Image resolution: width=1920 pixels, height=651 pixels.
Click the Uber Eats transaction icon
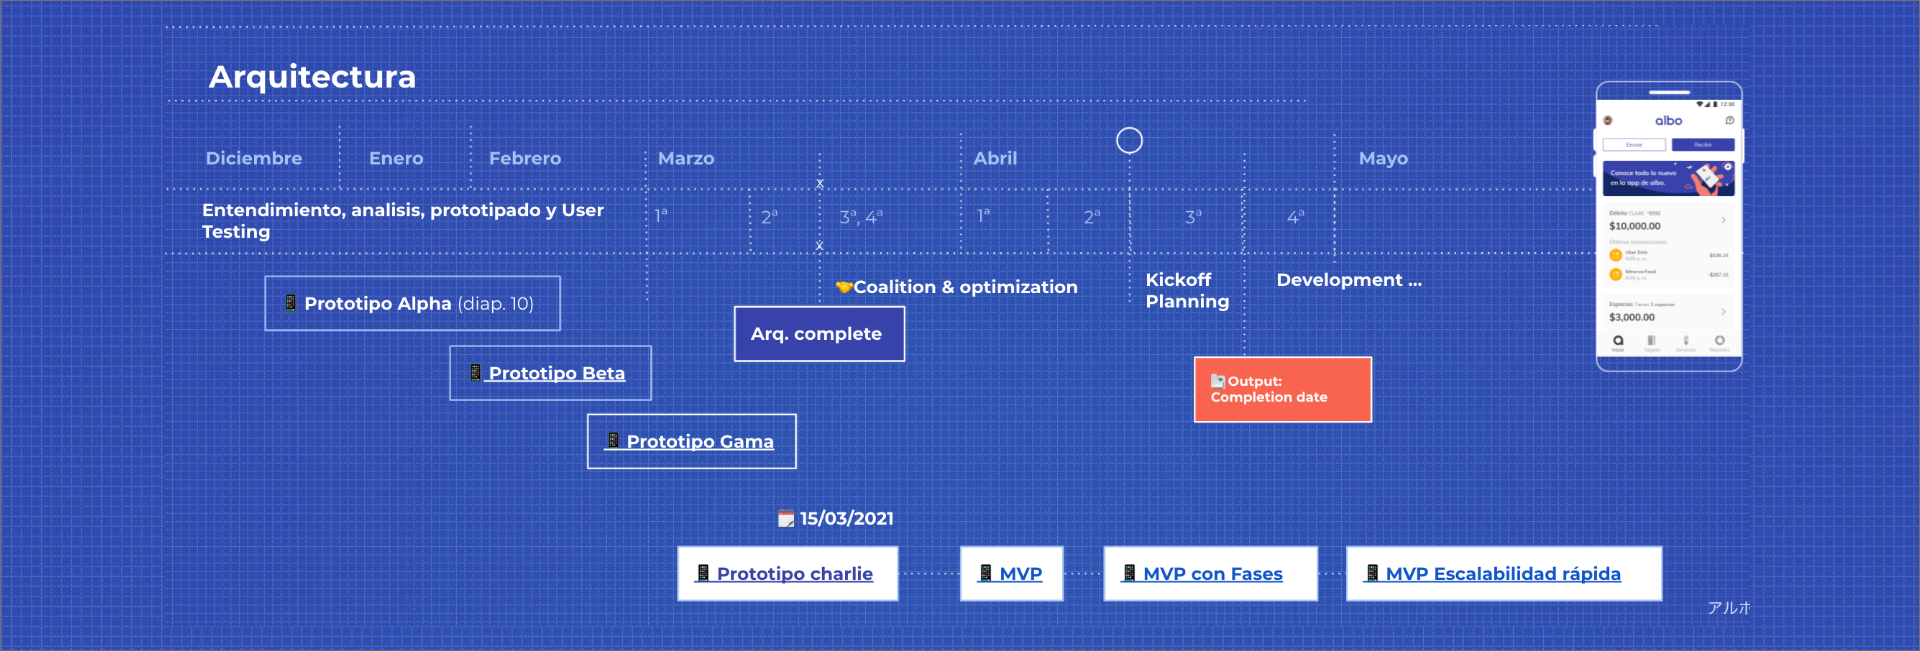click(1615, 255)
